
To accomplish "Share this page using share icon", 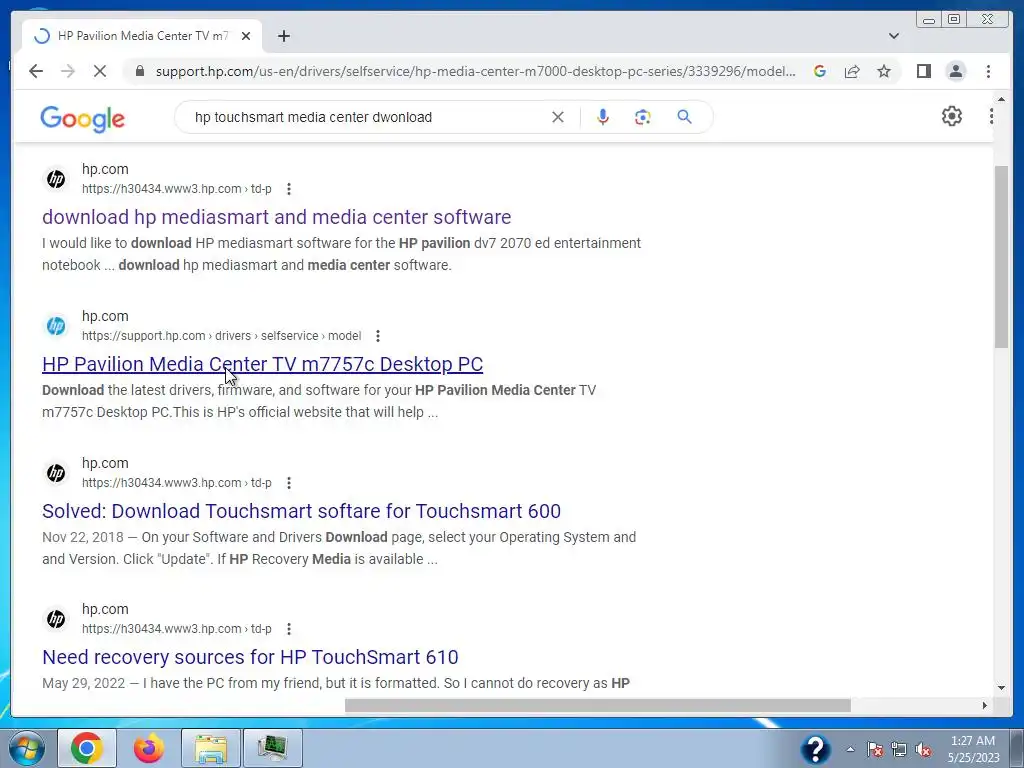I will pos(852,71).
